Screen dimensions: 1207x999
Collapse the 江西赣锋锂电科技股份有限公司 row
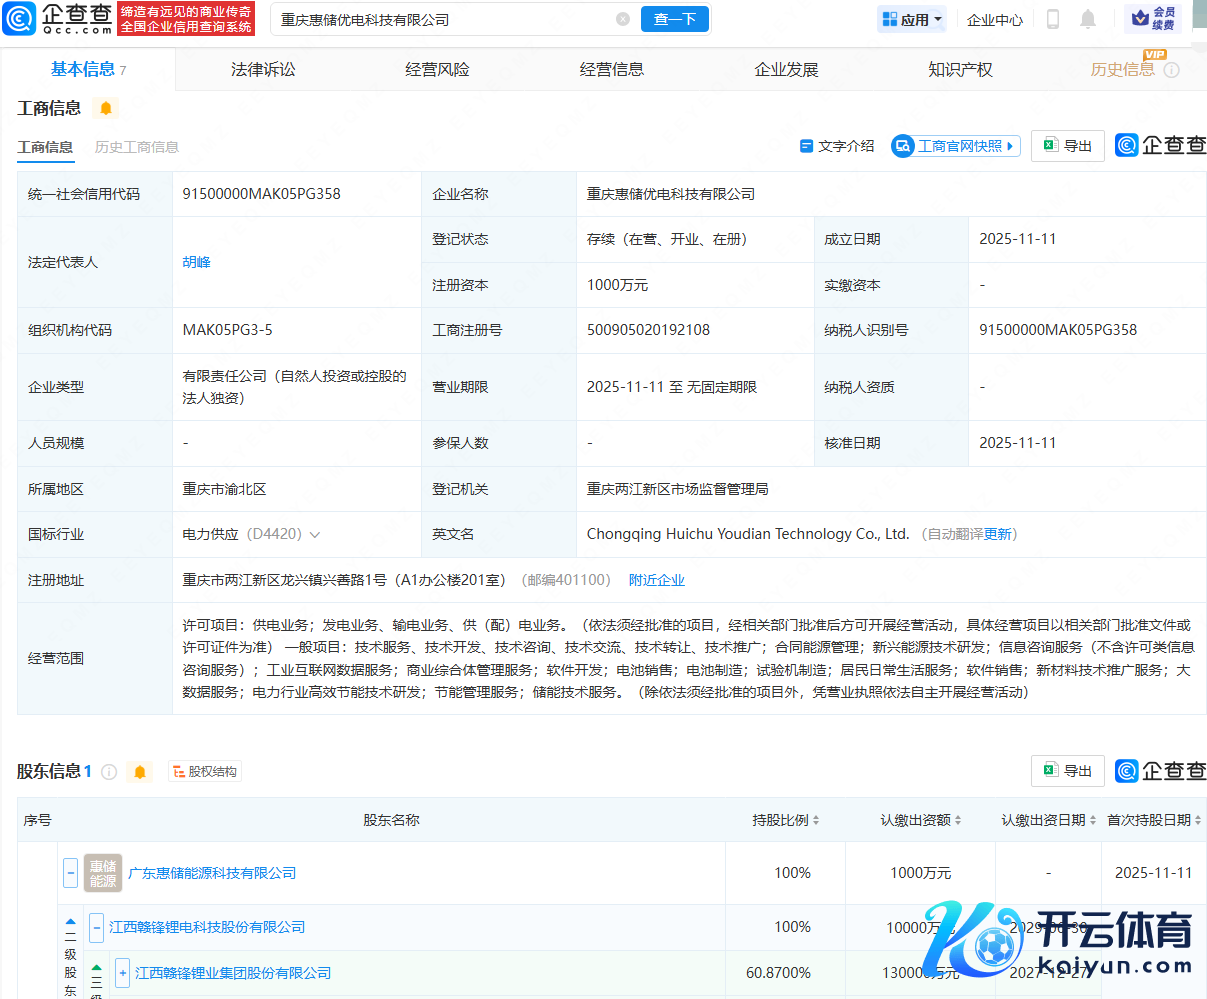(x=96, y=927)
